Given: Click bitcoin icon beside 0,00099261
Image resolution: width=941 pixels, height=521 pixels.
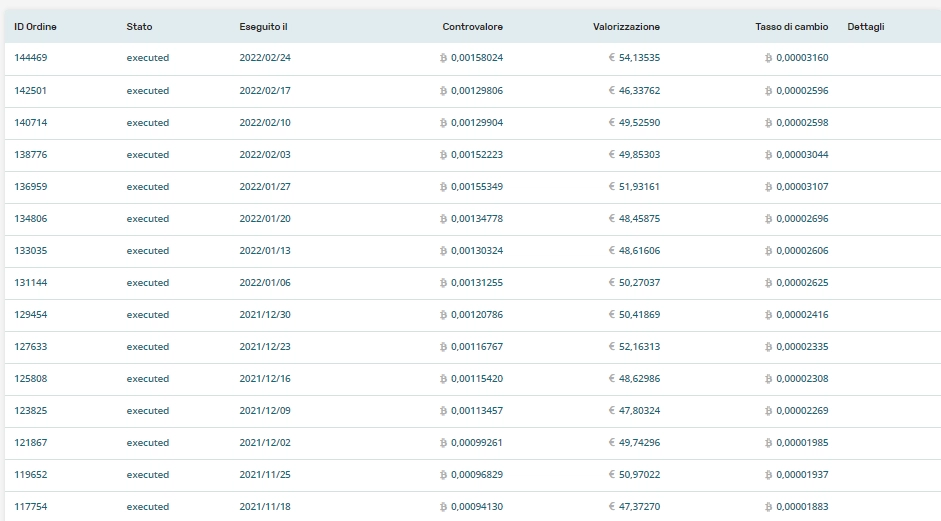Looking at the screenshot, I should tap(443, 443).
